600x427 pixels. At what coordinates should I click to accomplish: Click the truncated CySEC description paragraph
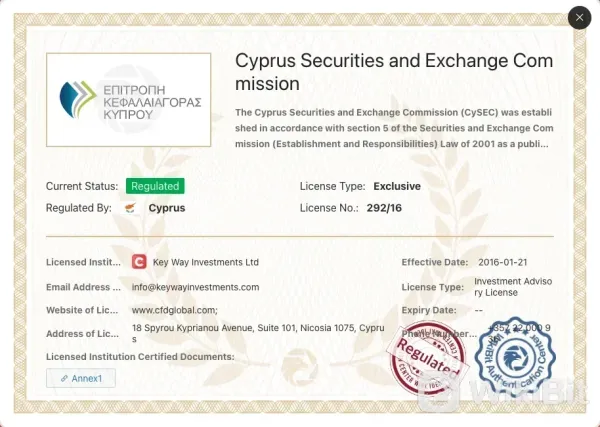click(393, 127)
